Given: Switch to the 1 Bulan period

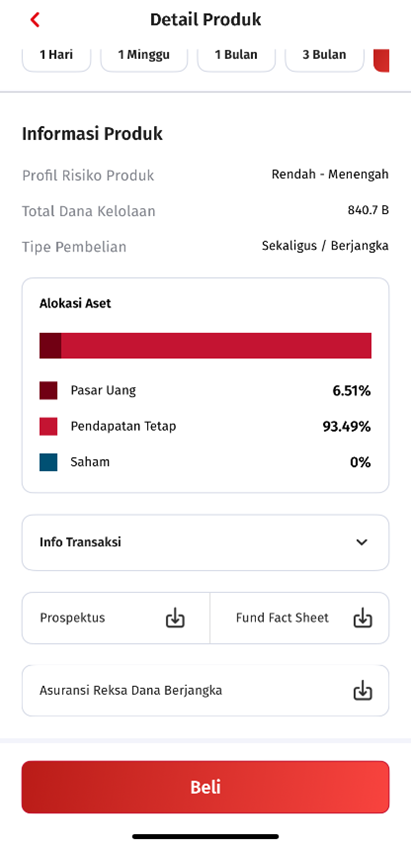Looking at the screenshot, I should pyautogui.click(x=236, y=55).
